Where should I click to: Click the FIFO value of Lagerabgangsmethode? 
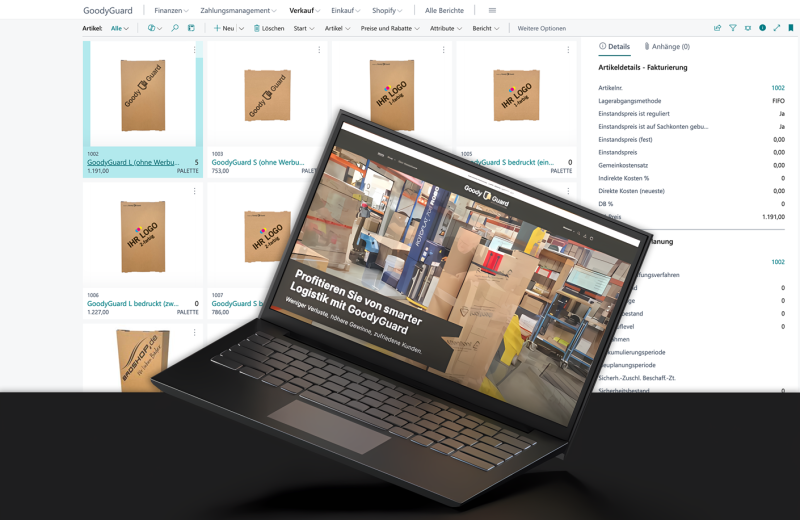779,101
